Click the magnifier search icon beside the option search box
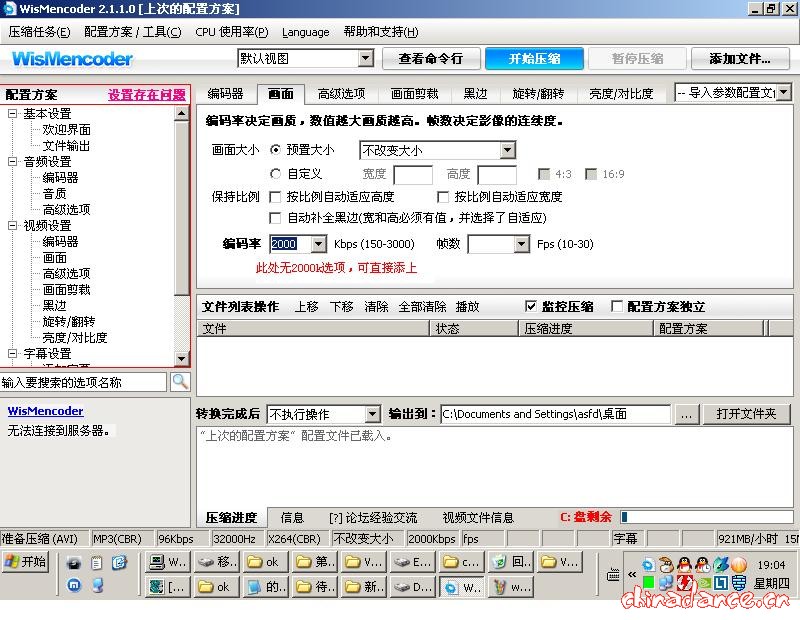Screen dimensions: 800x620 180,381
